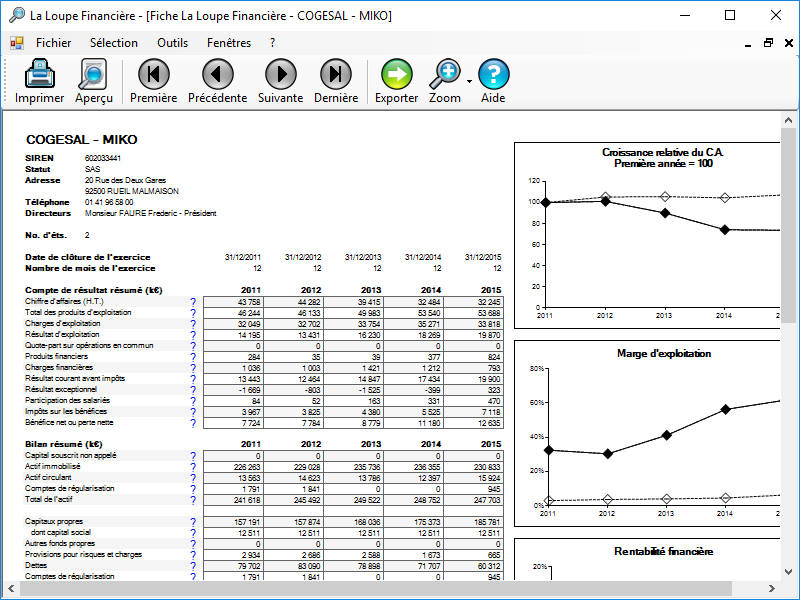Close the inner document window
This screenshot has height=600, width=800.
[789, 43]
